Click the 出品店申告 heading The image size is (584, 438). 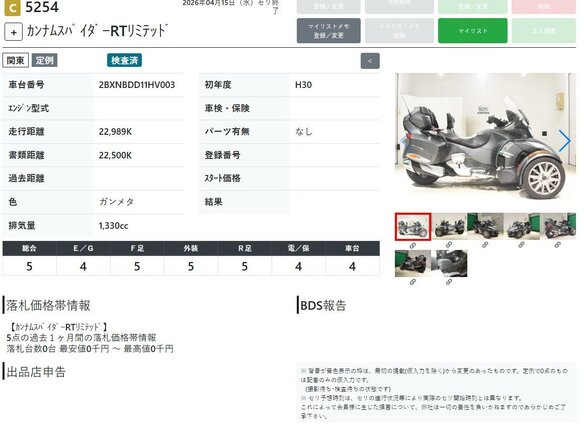(36, 372)
